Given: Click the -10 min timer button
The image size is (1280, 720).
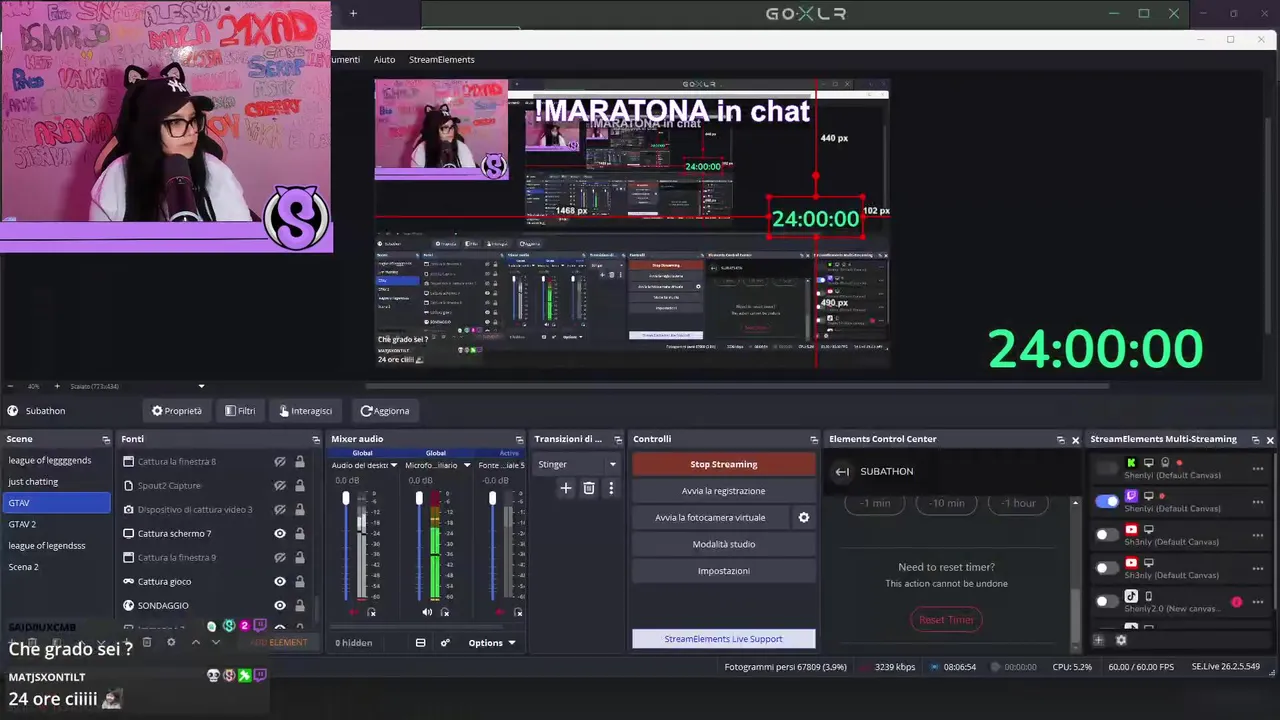Looking at the screenshot, I should point(946,503).
